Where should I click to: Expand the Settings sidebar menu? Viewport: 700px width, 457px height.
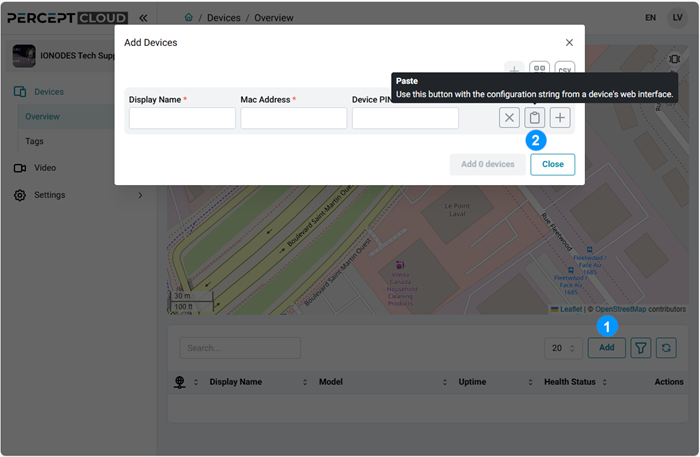tap(140, 195)
